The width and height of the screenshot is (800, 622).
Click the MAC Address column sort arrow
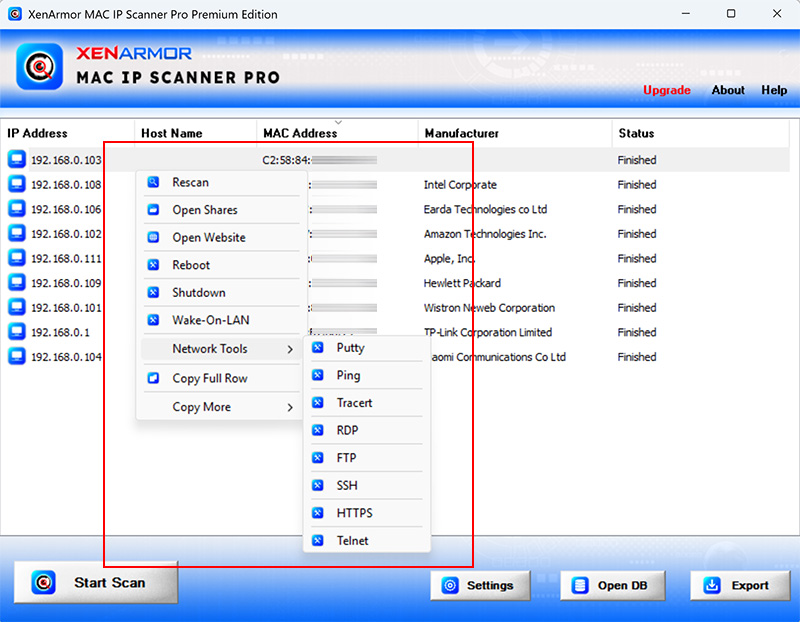click(x=338, y=122)
